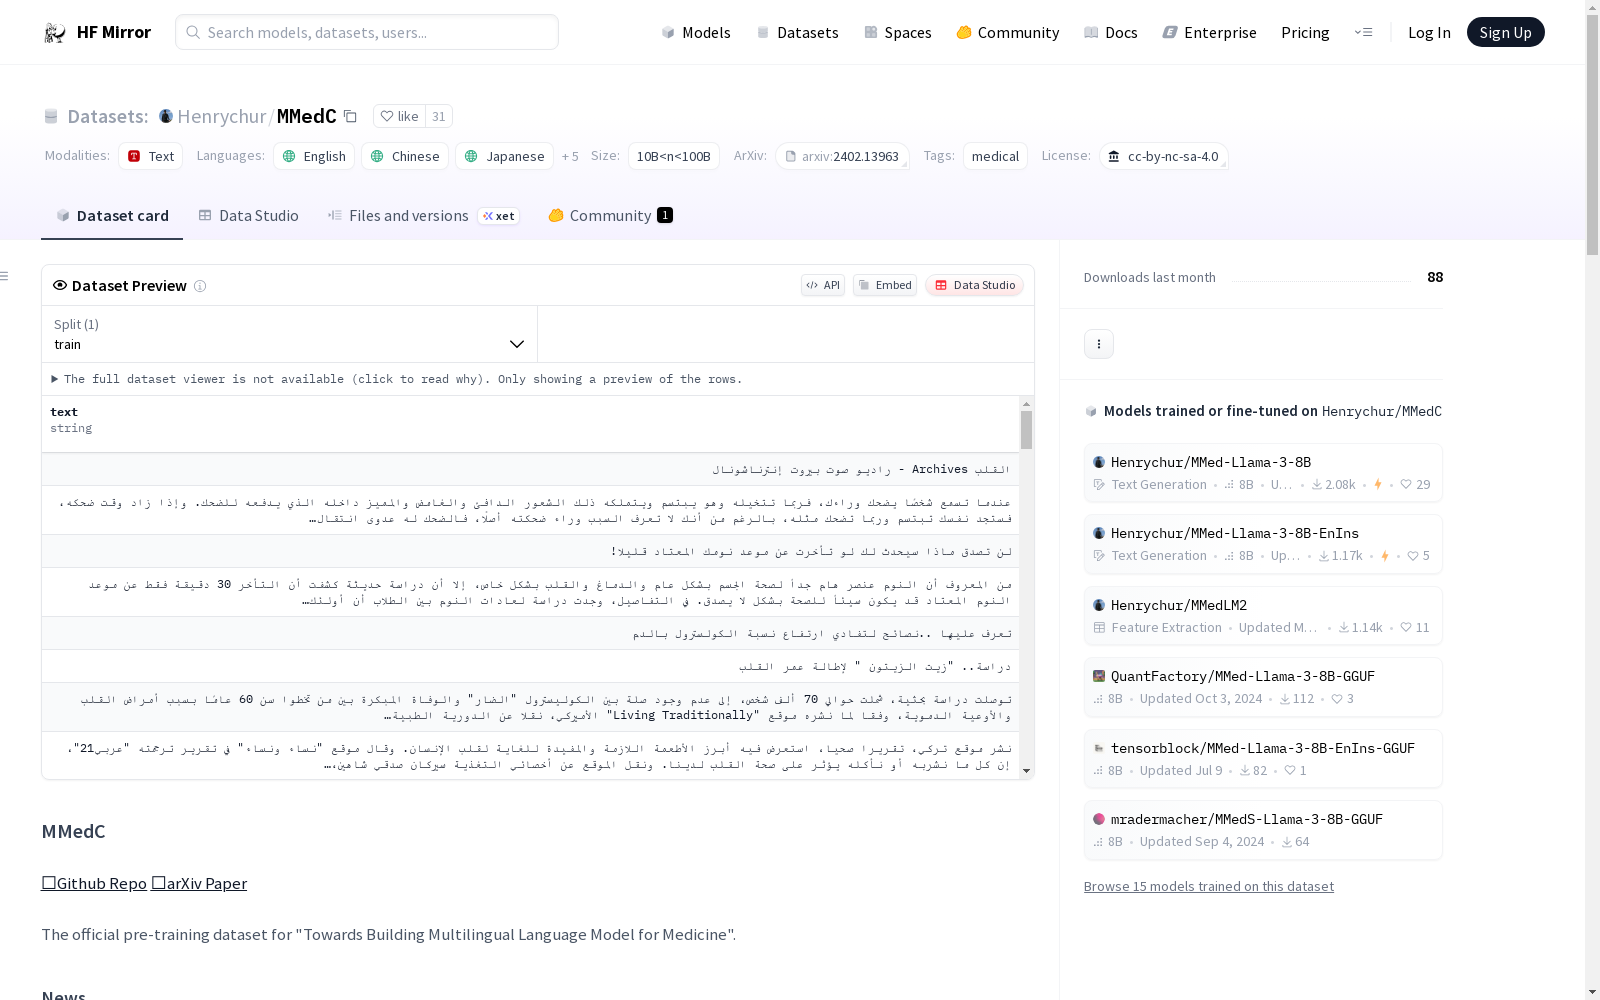Image resolution: width=1600 pixels, height=1000 pixels.
Task: Open the navigation more-menu icon beside Pricing
Action: 1363,32
